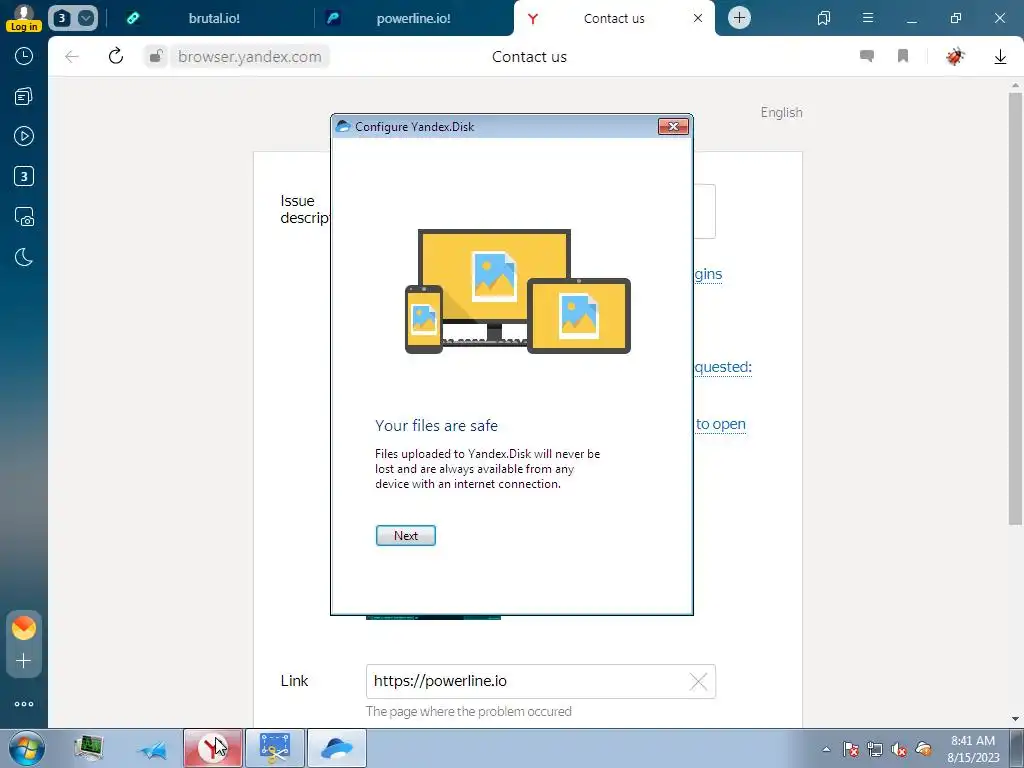Take a screenshot with sidebar camera icon

(24, 217)
